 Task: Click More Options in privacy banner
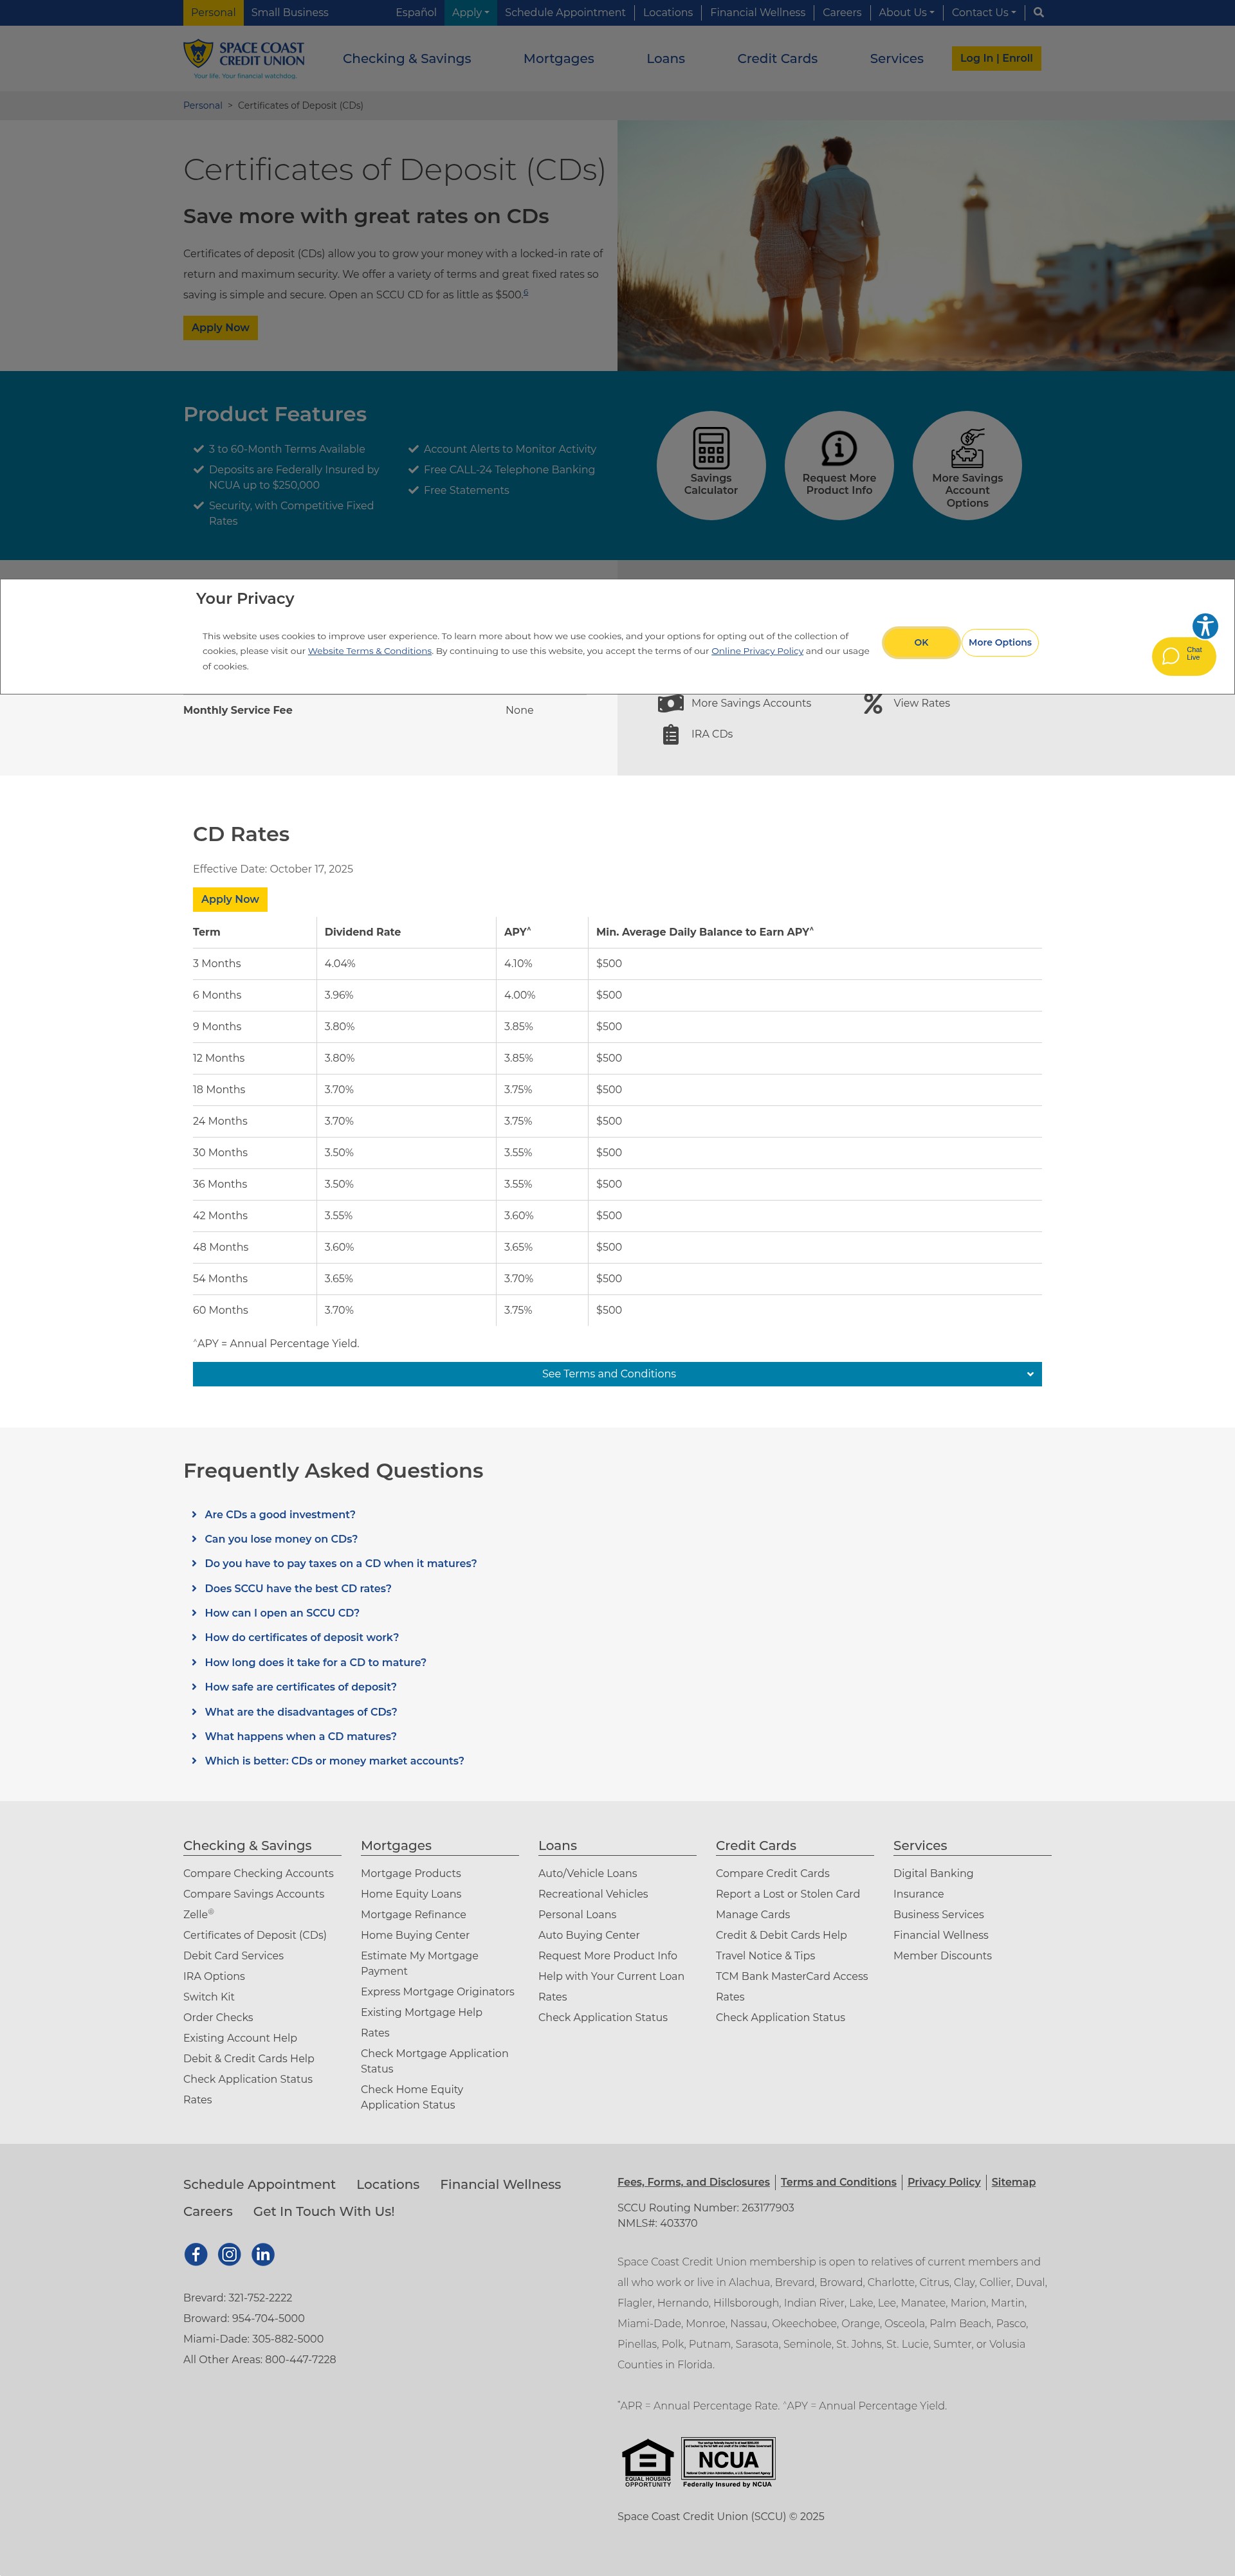pos(1000,643)
